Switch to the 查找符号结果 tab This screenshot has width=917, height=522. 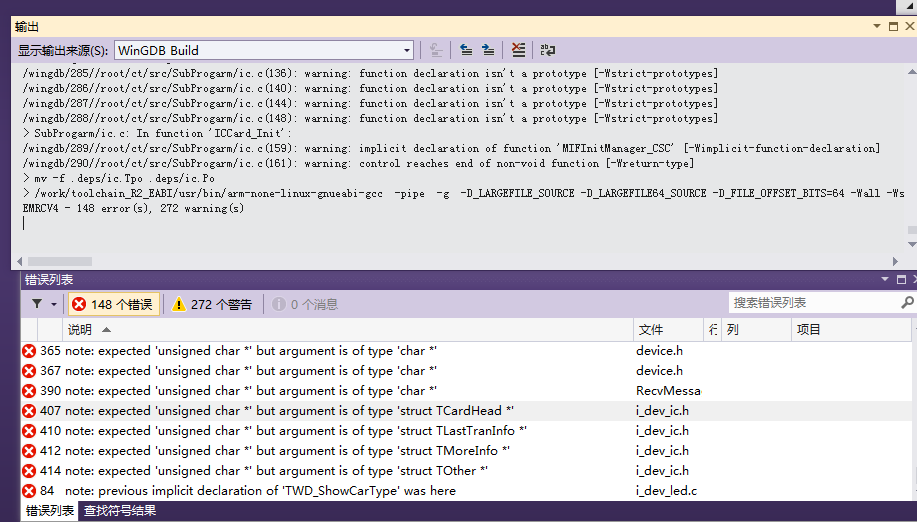pyautogui.click(x=120, y=511)
